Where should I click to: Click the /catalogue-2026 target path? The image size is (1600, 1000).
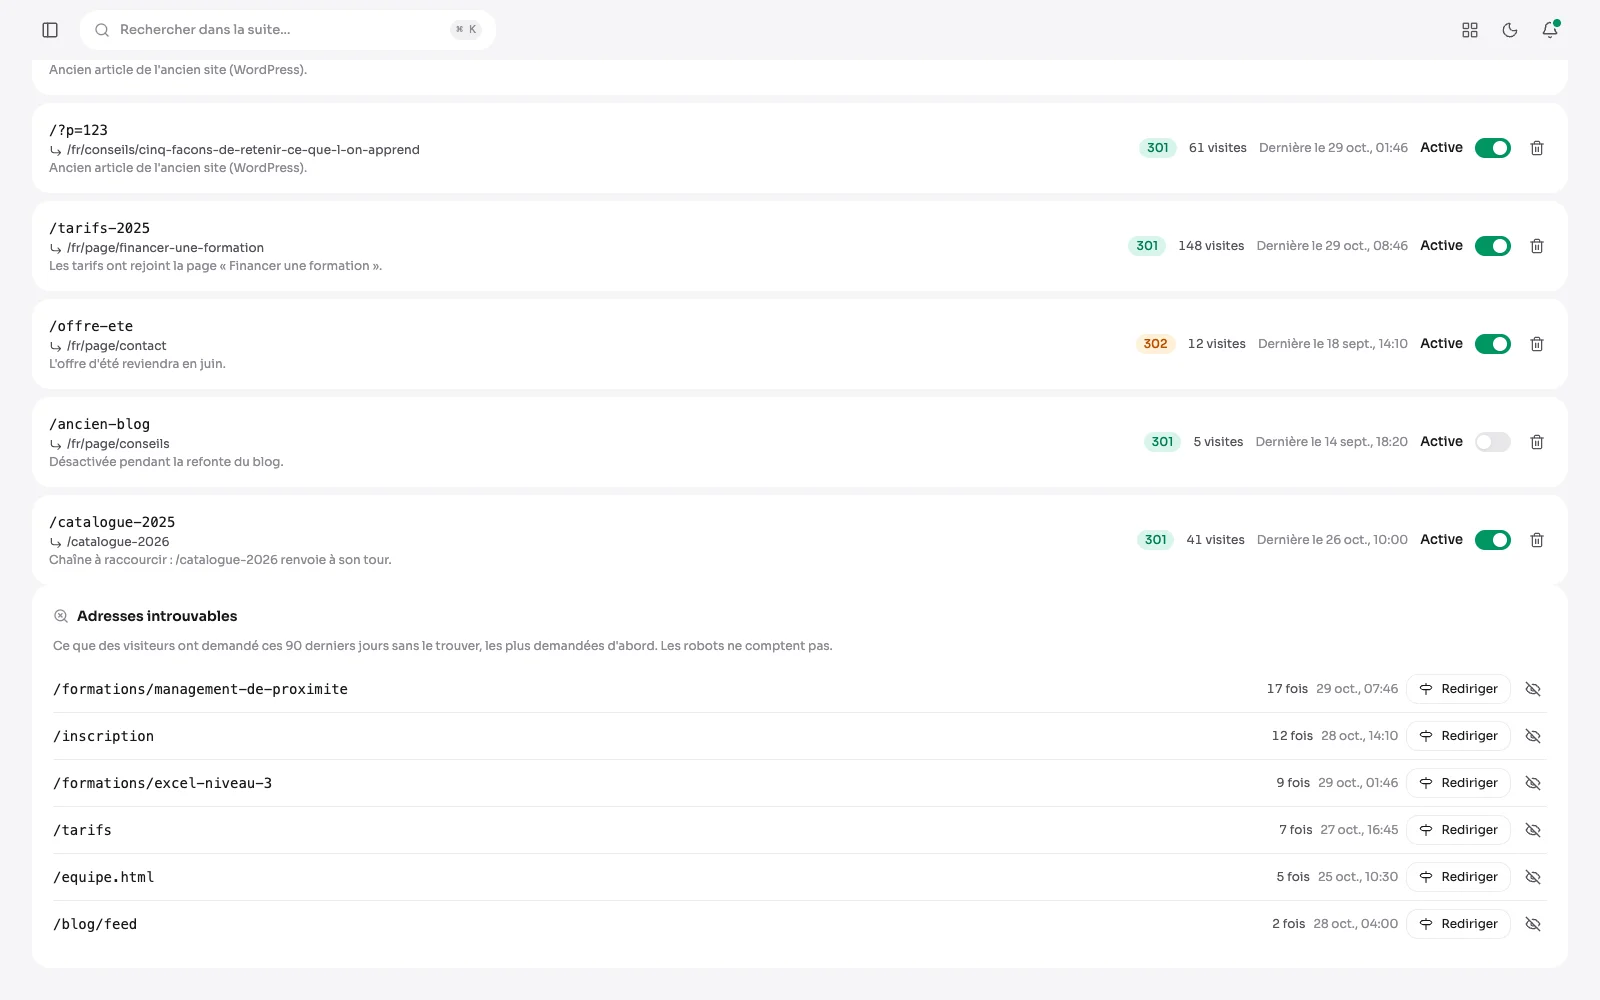[x=118, y=542]
